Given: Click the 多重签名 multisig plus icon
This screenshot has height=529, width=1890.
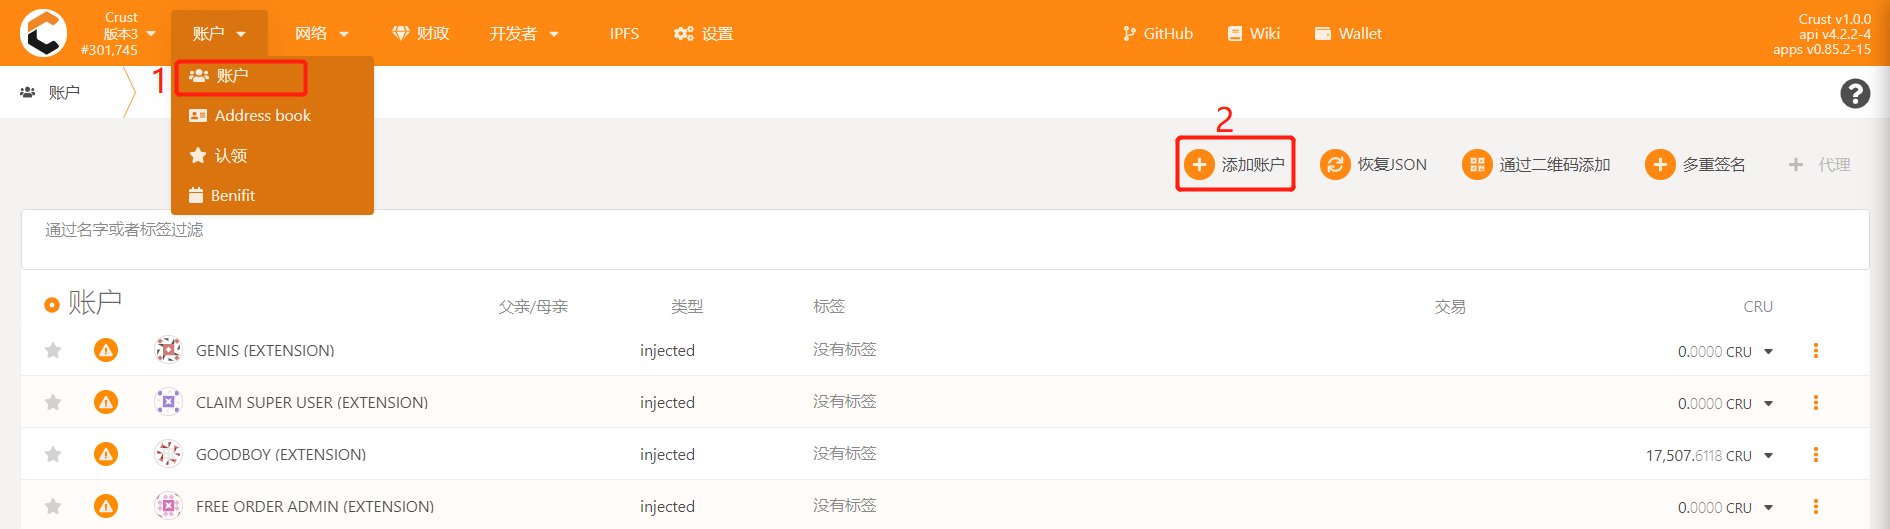Looking at the screenshot, I should [x=1660, y=164].
